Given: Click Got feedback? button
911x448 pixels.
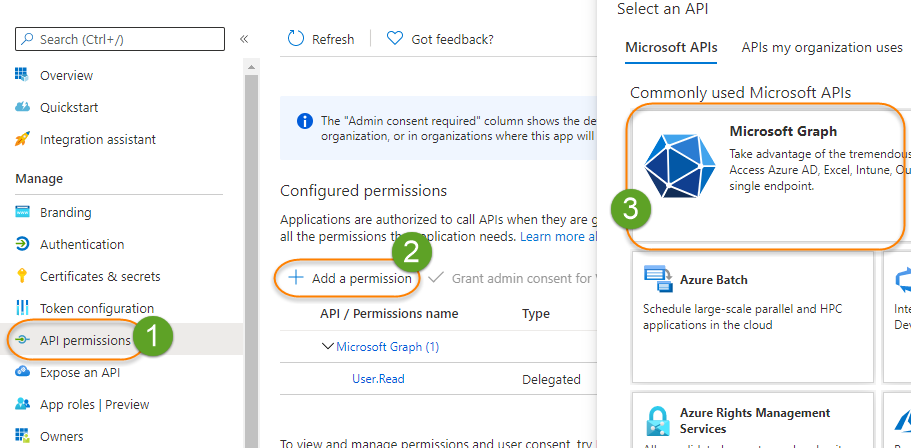Looking at the screenshot, I should (x=440, y=39).
